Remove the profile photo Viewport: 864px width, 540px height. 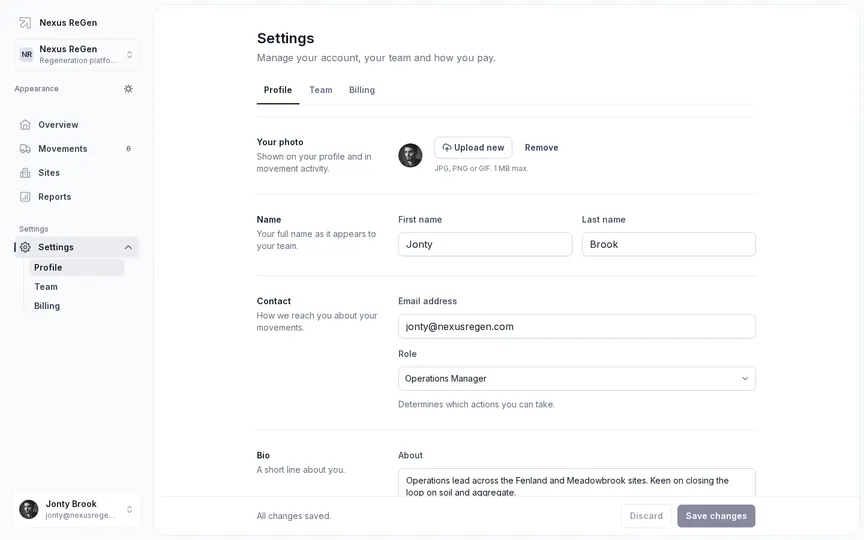click(541, 148)
